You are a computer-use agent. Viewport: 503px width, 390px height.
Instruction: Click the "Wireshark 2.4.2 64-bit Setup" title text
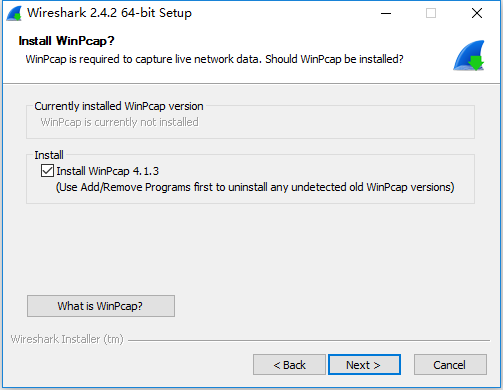(x=109, y=13)
